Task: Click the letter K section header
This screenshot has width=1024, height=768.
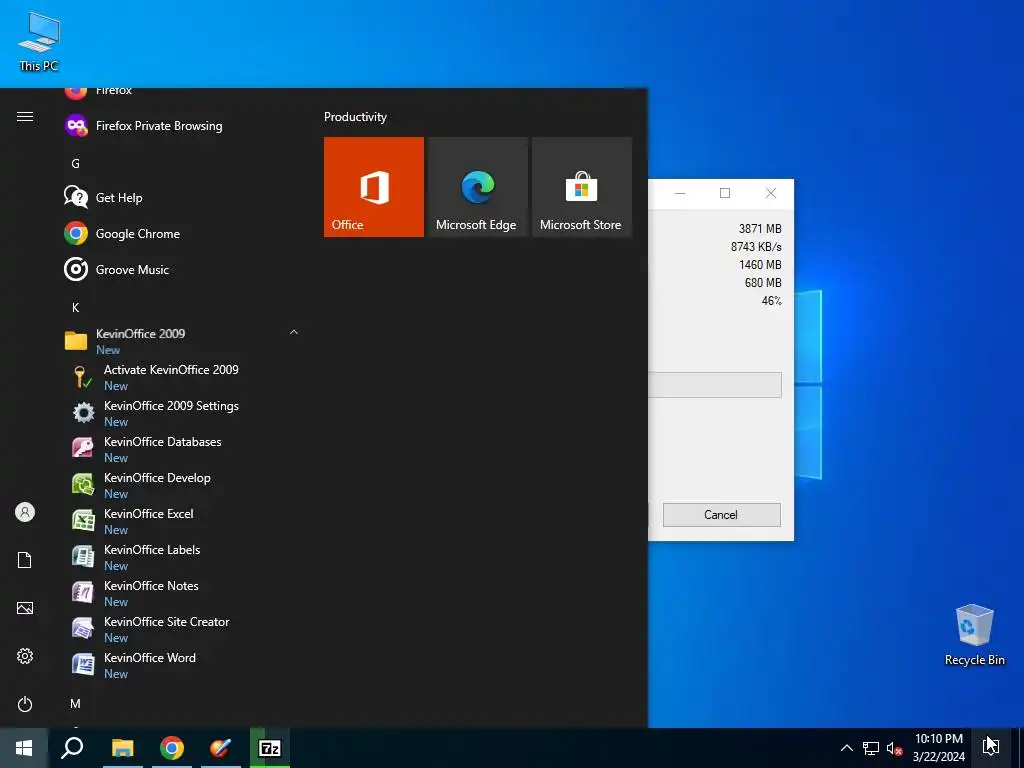Action: [x=76, y=308]
